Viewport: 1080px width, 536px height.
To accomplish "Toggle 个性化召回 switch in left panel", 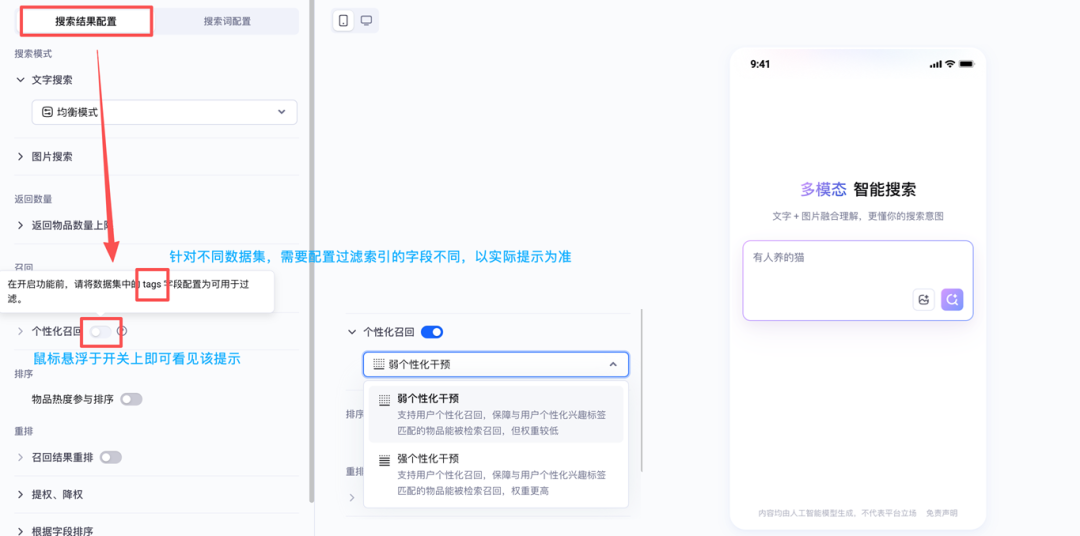I will tap(101, 331).
